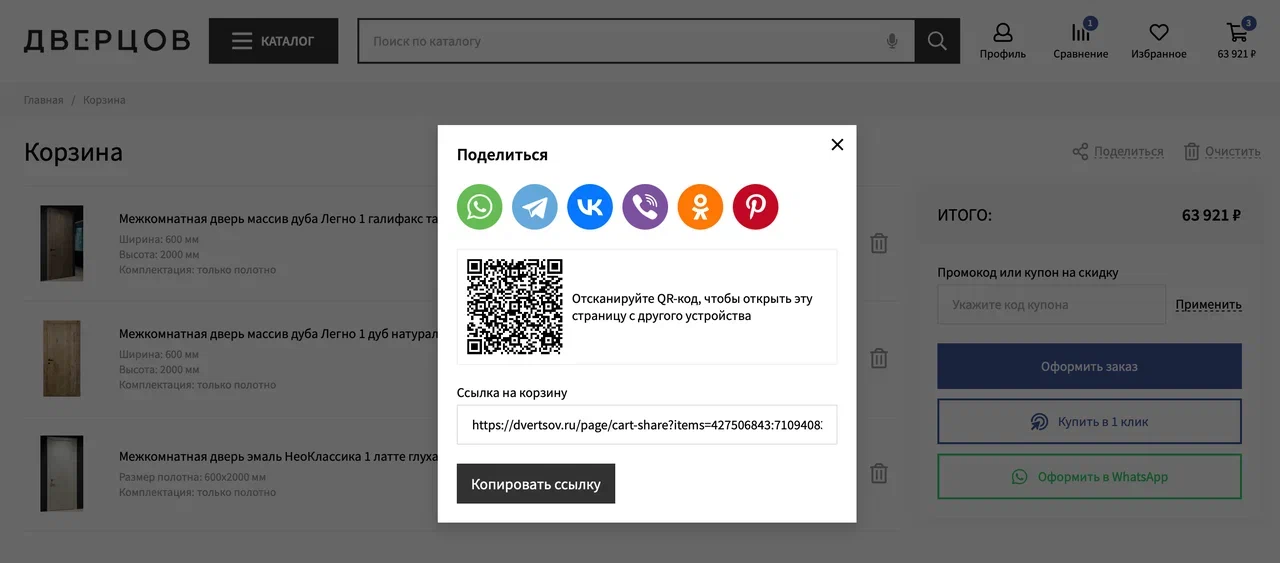The image size is (1280, 563).
Task: Click the Оформить заказ button
Action: 1089,367
